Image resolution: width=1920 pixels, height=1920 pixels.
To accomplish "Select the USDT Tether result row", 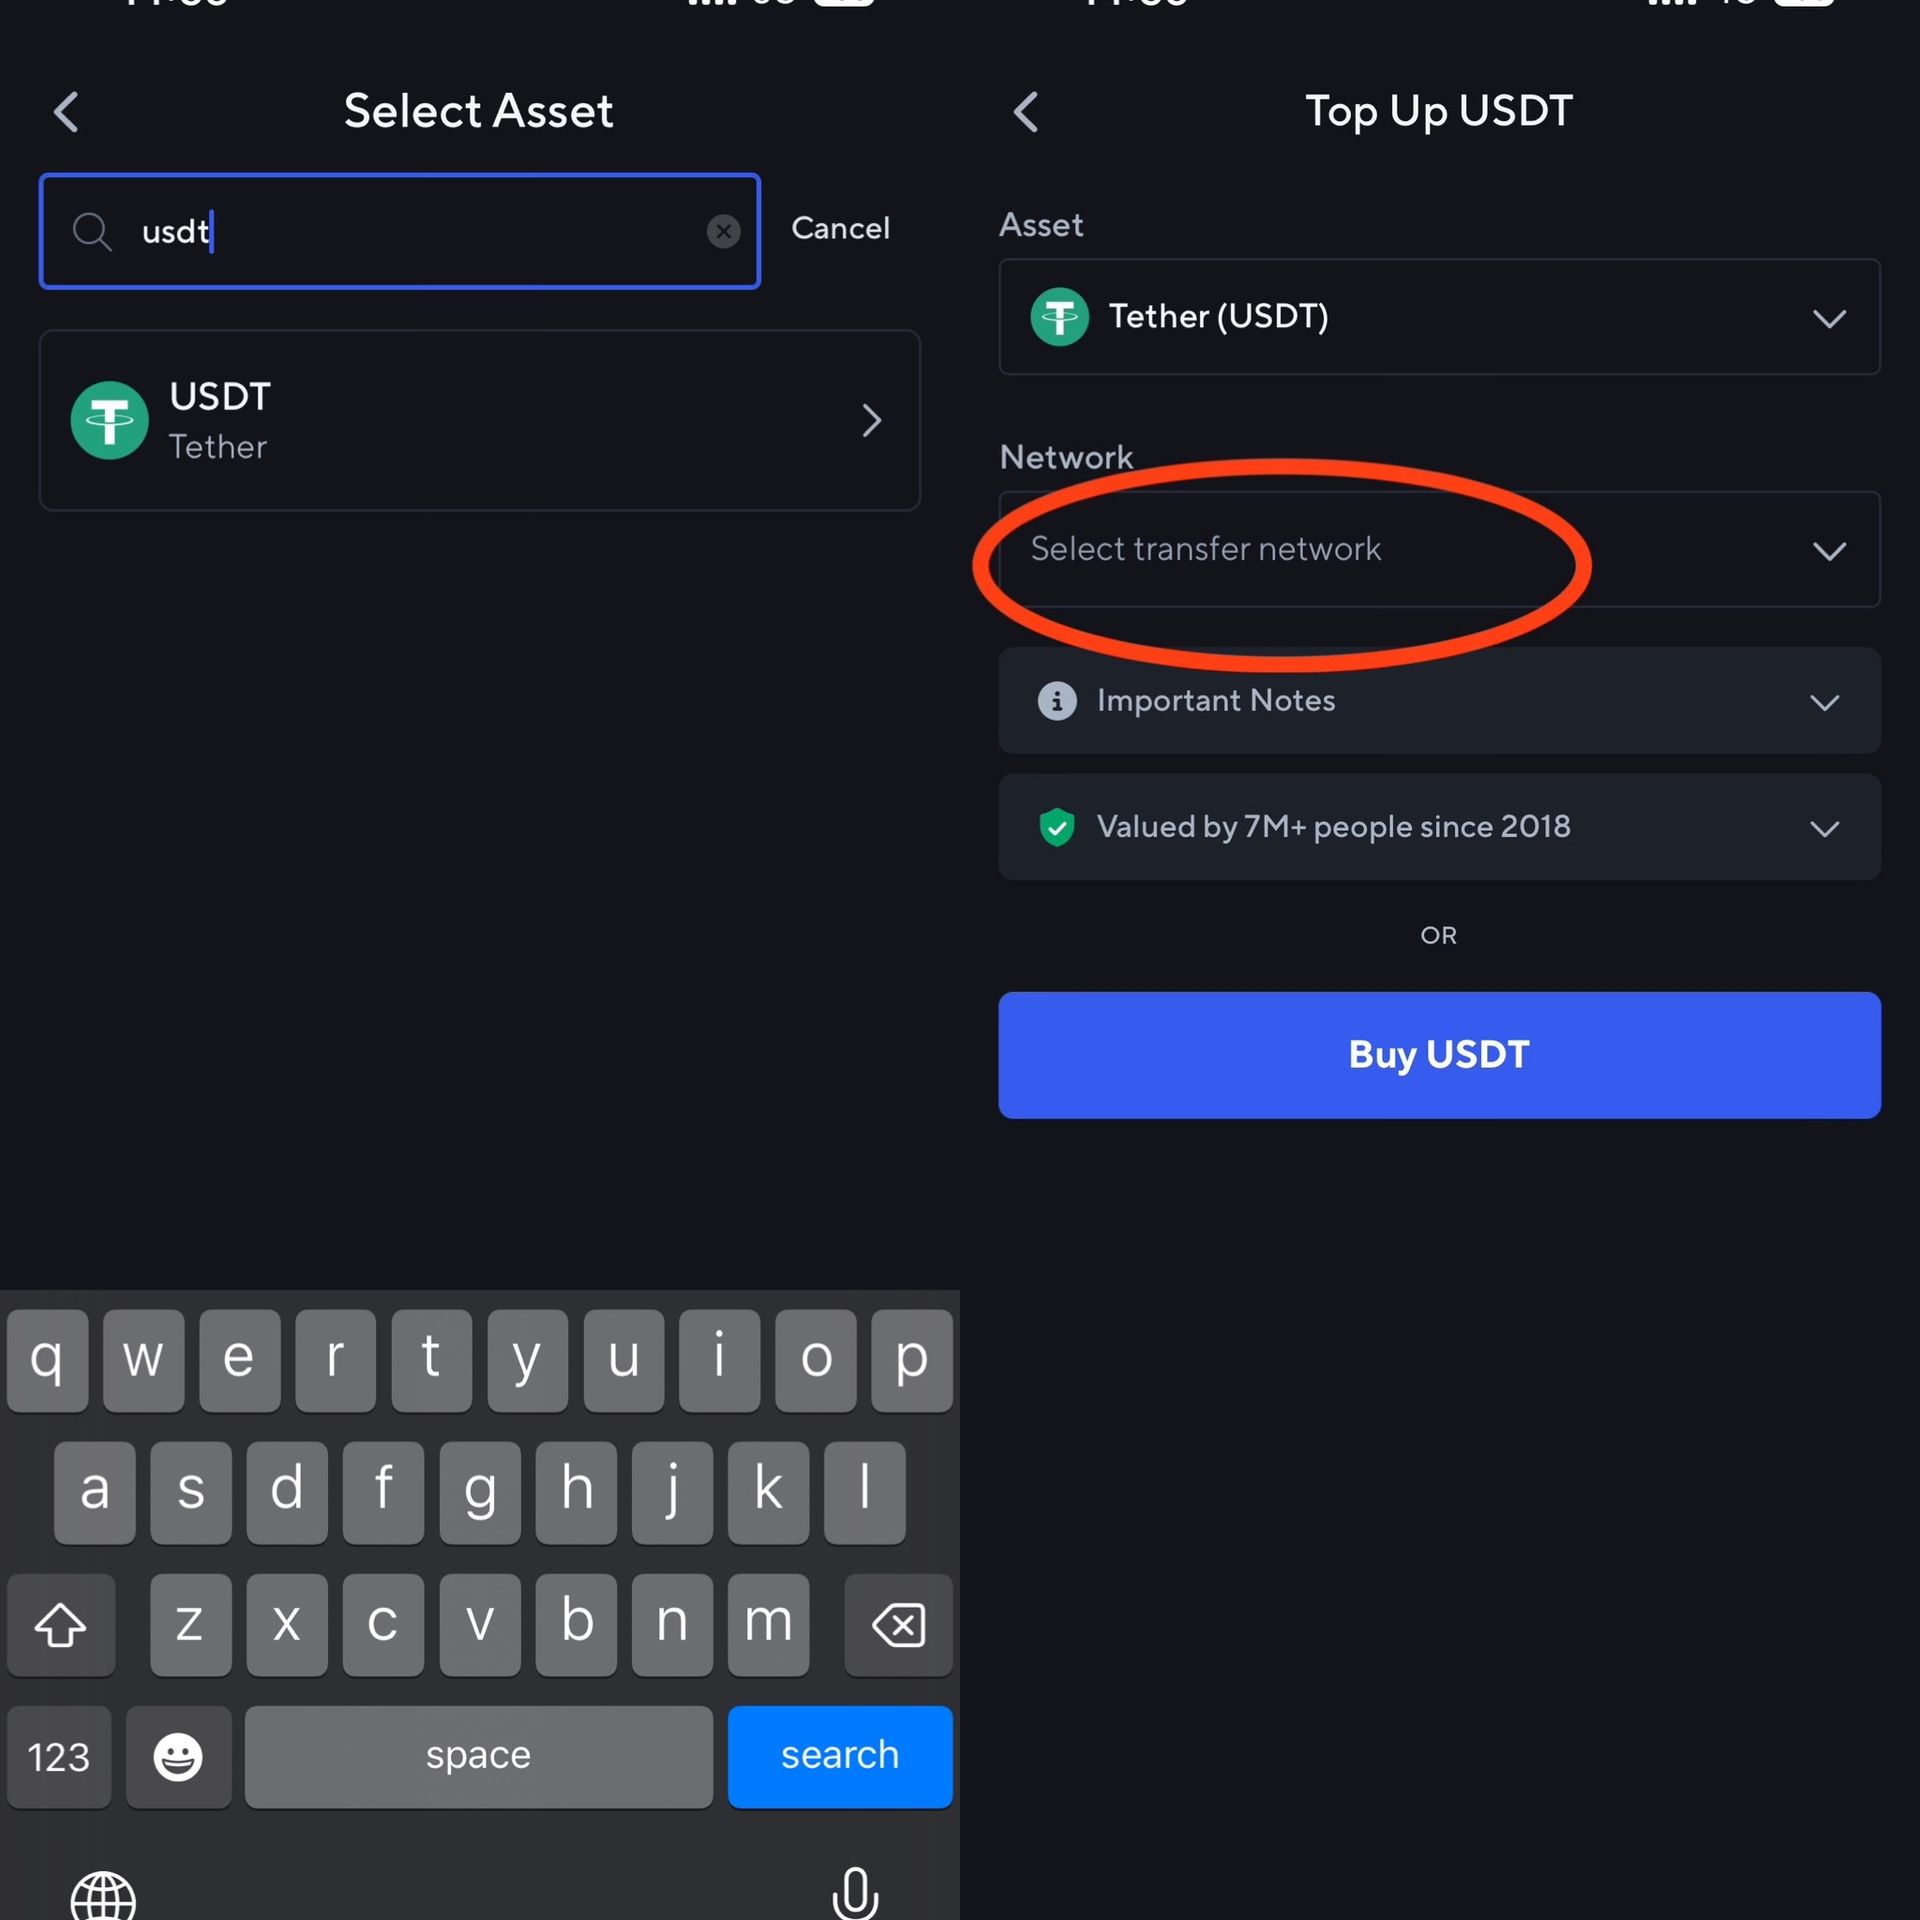I will pyautogui.click(x=479, y=420).
